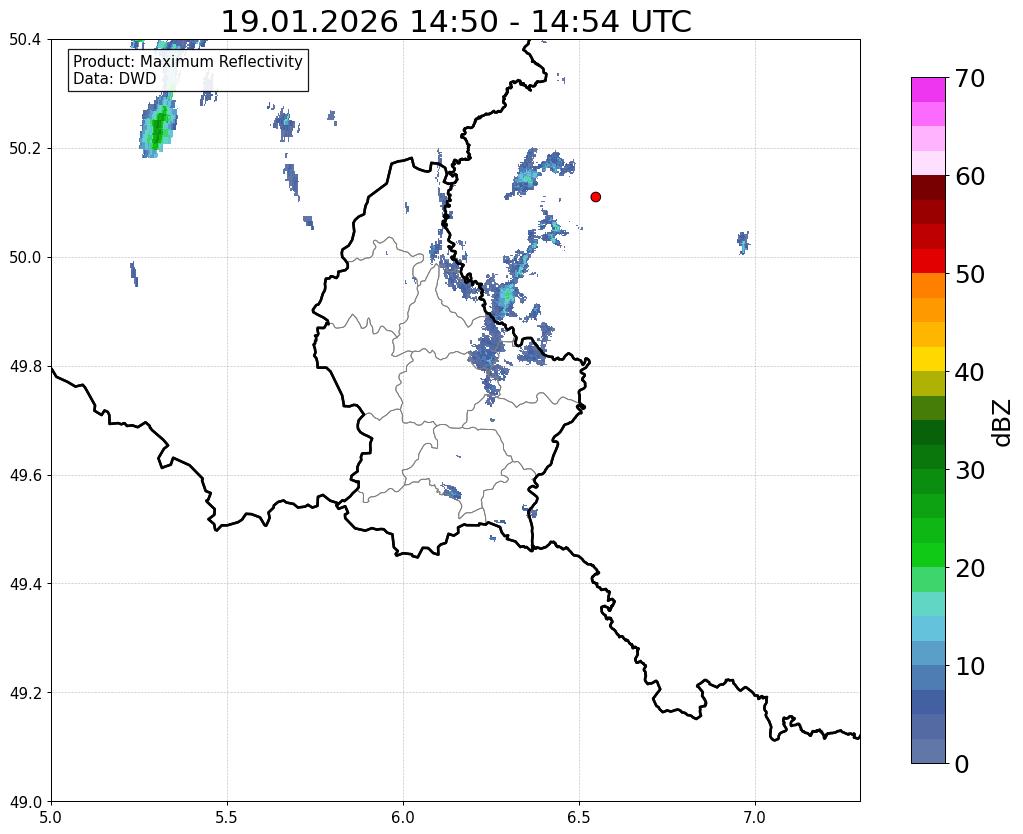The image size is (1023, 834).
Task: Click the 'Data: DWD' label
Action: [x=115, y=78]
